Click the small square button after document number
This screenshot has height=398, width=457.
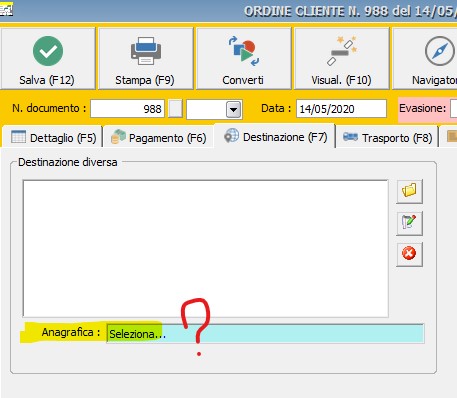(175, 109)
